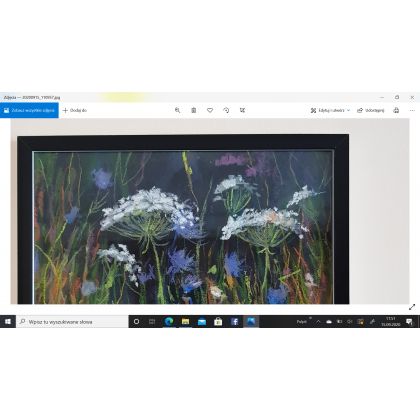Select the crop tool icon
420x420 pixels.
[242, 110]
